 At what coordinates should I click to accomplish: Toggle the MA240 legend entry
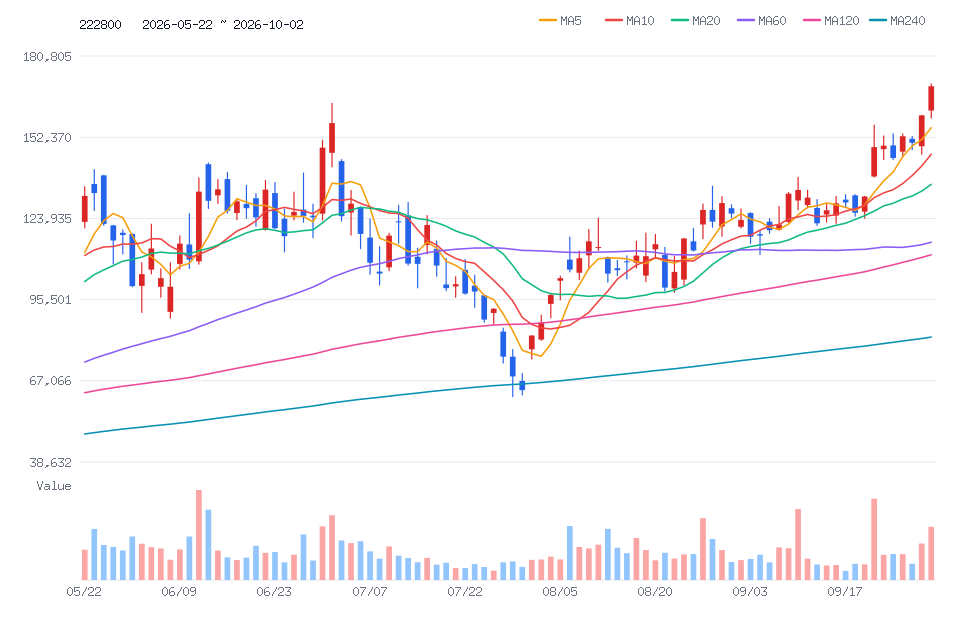click(897, 21)
